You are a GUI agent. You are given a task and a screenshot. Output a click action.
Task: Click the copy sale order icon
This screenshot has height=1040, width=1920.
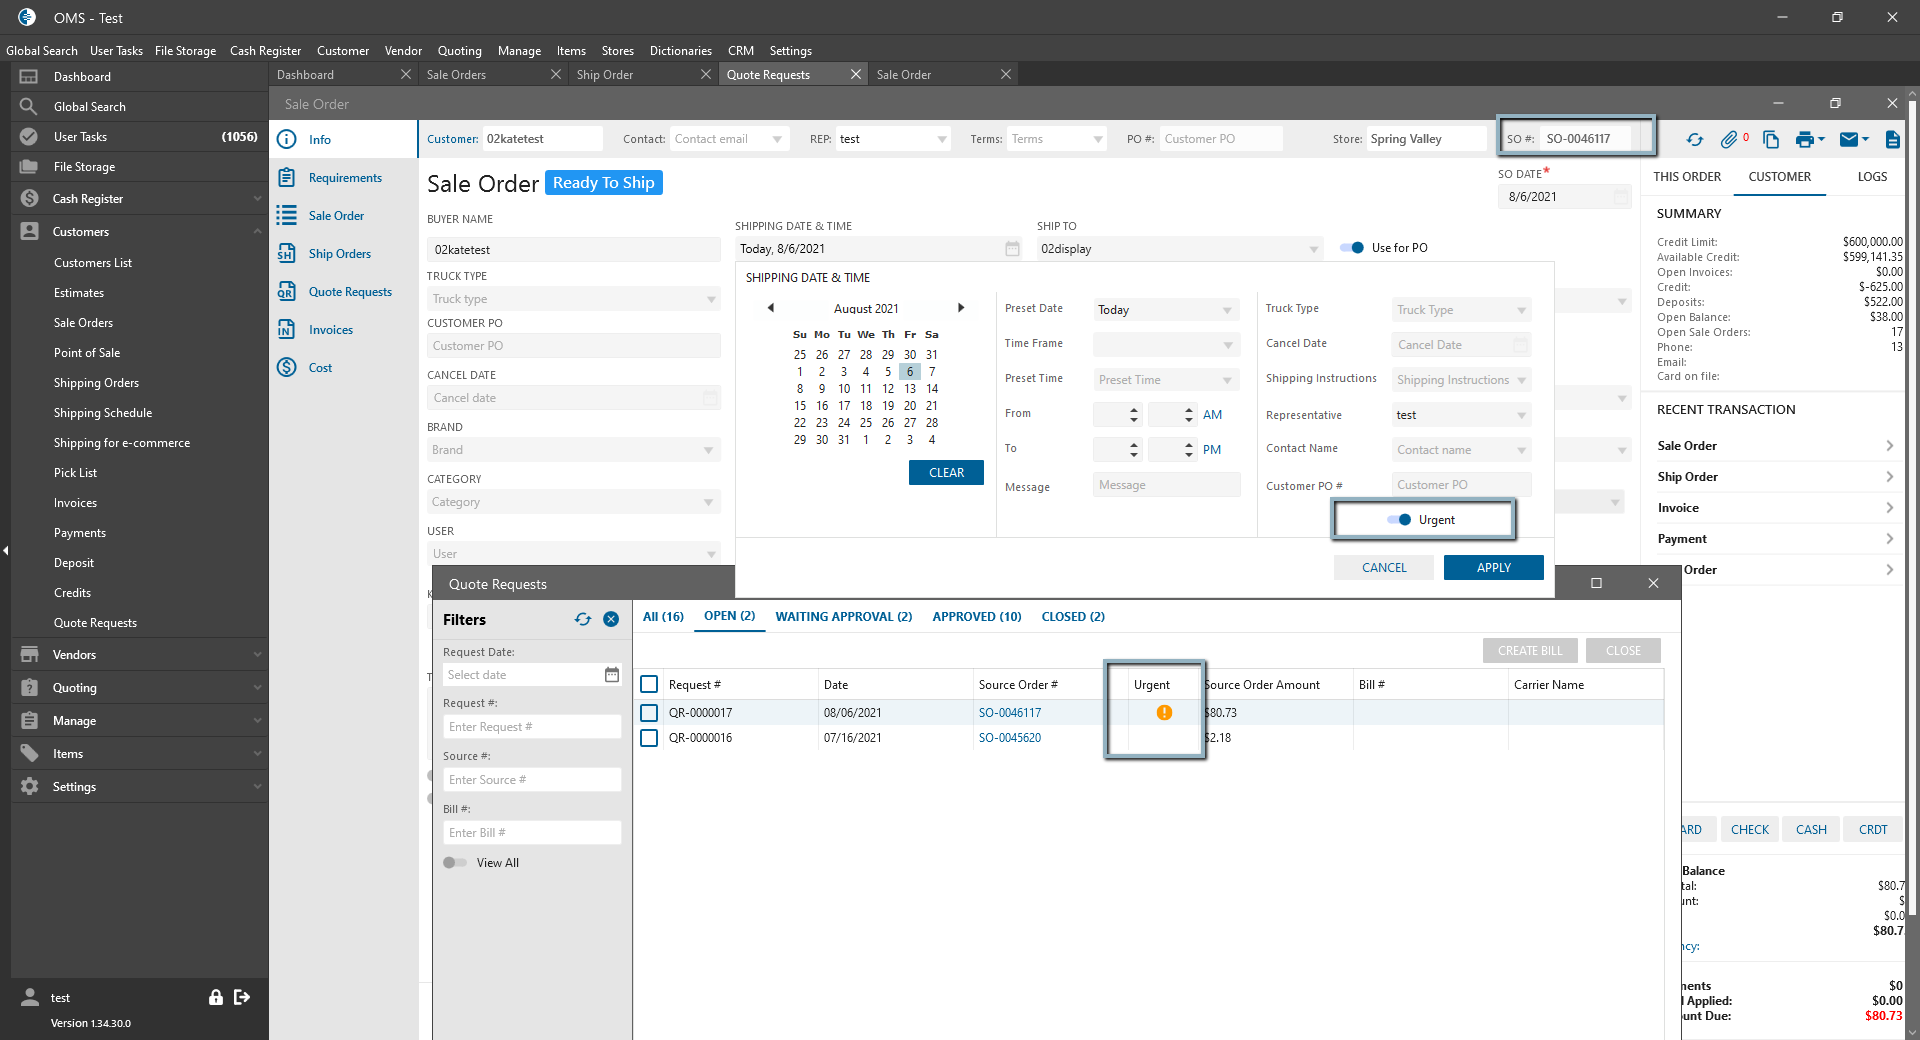[x=1770, y=140]
